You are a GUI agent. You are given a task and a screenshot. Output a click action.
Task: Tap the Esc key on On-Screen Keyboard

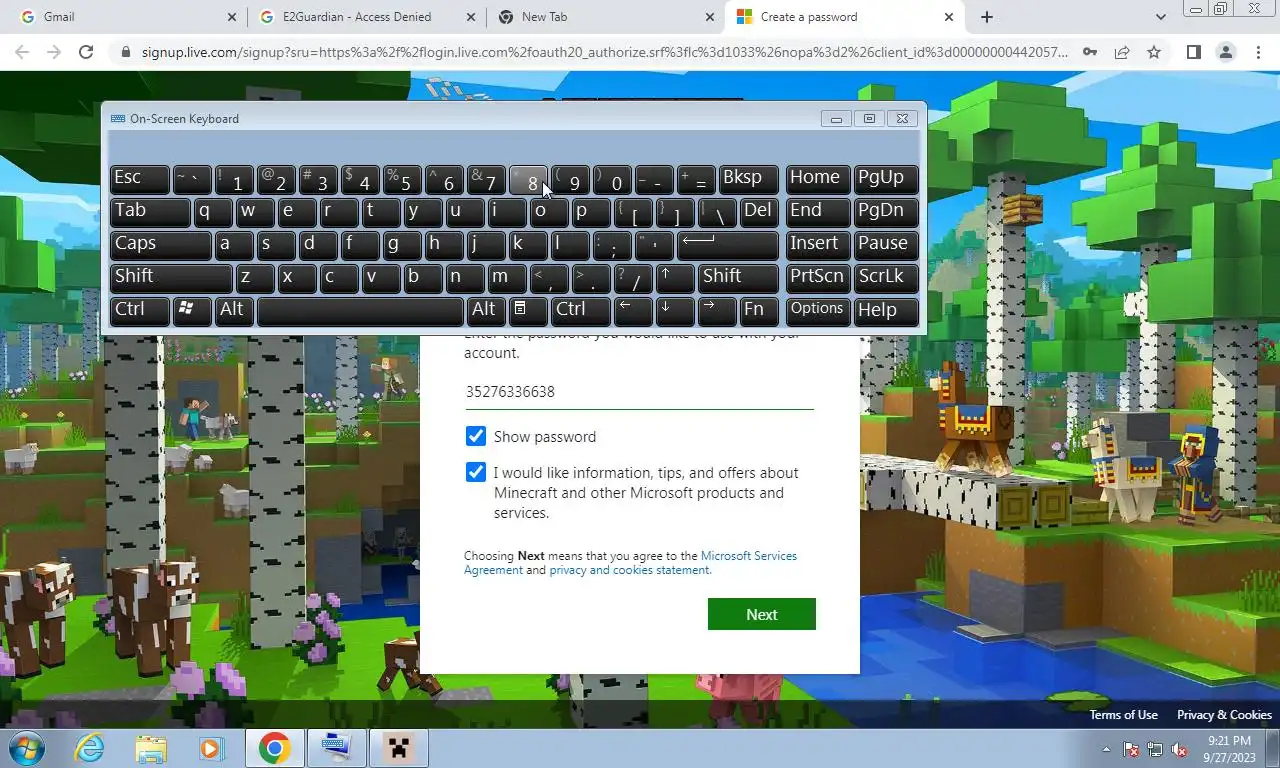click(140, 179)
